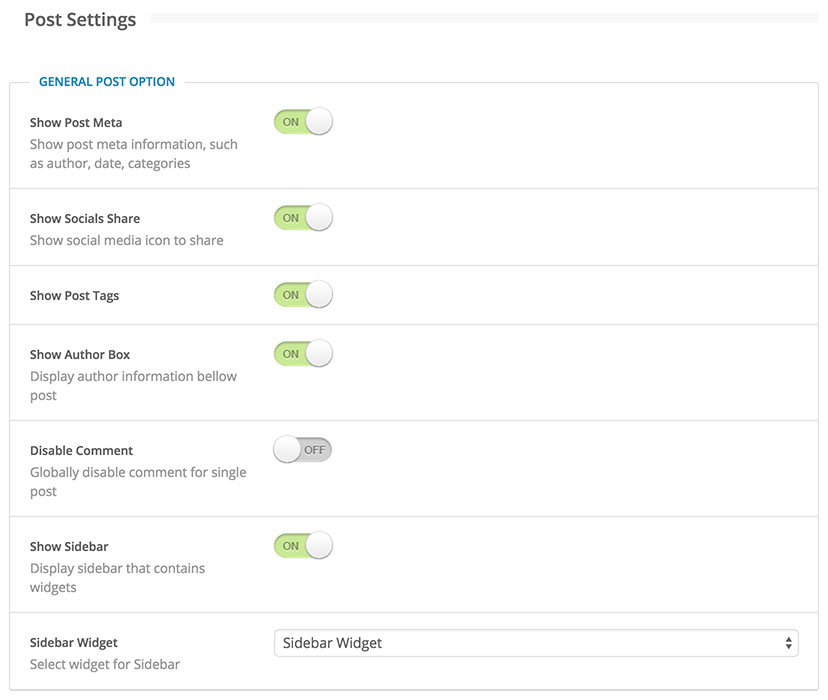Click the GENERAL POST OPTION section header
Viewport: 828px width, 700px height.
click(105, 81)
